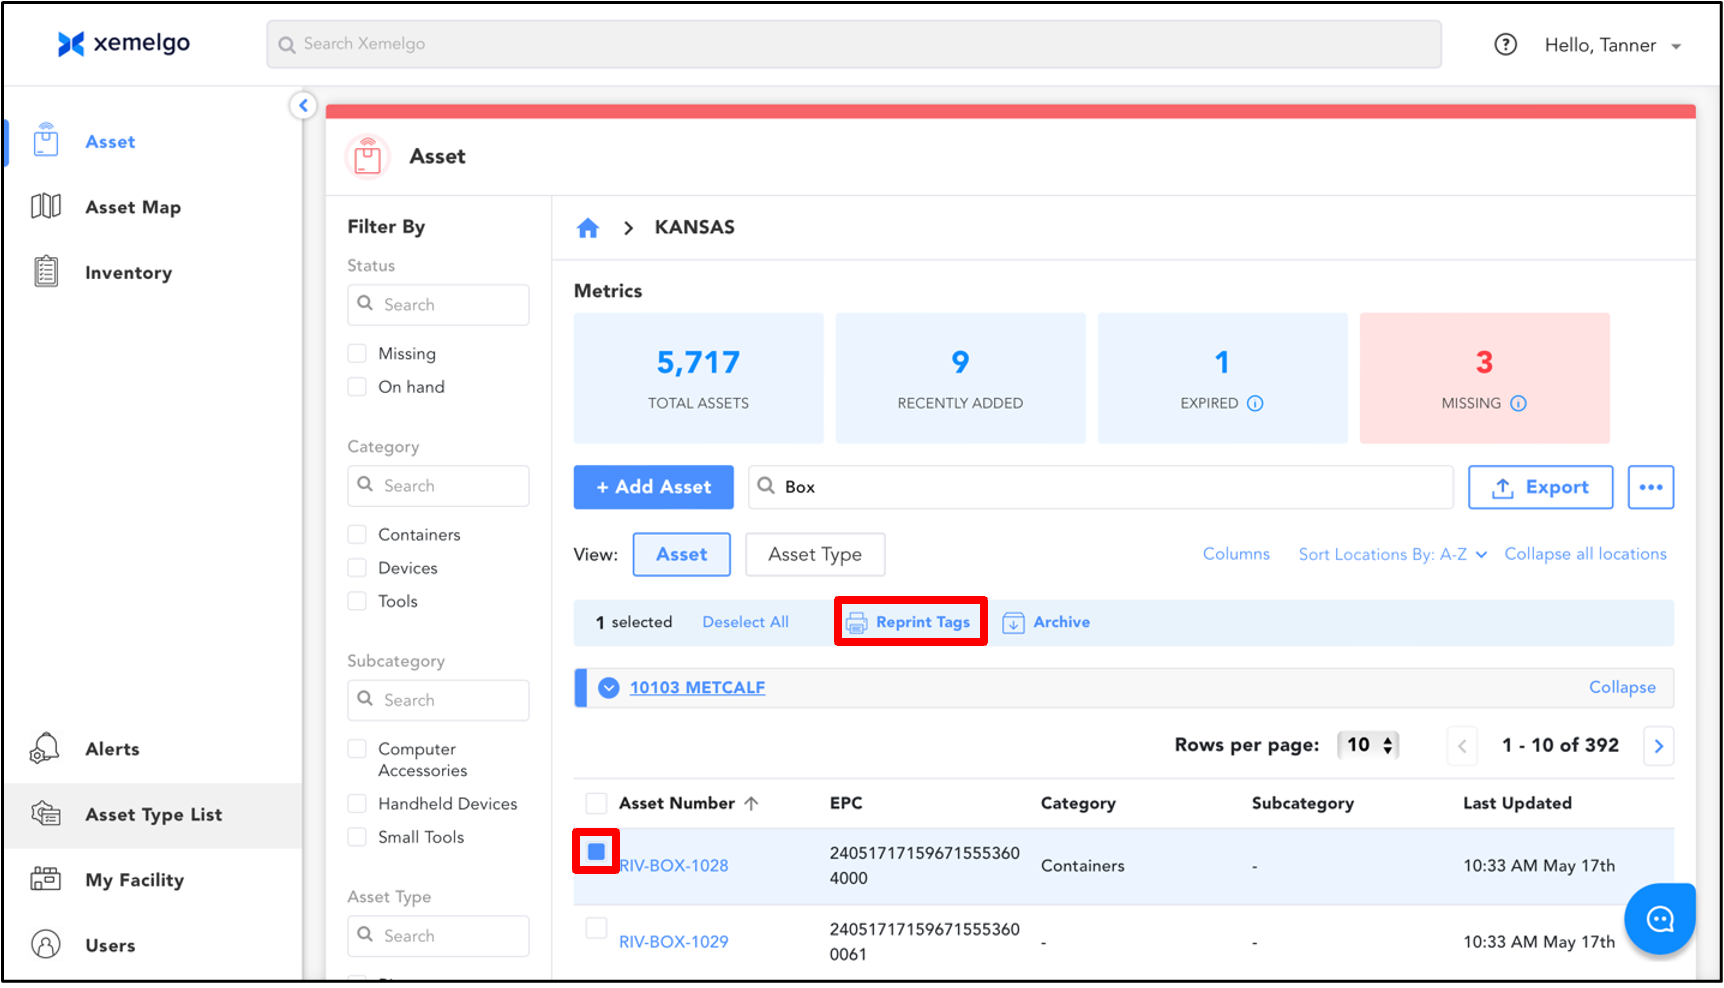The height and width of the screenshot is (988, 1724).
Task: Click the Search Xemelgo global search field
Action: point(854,44)
